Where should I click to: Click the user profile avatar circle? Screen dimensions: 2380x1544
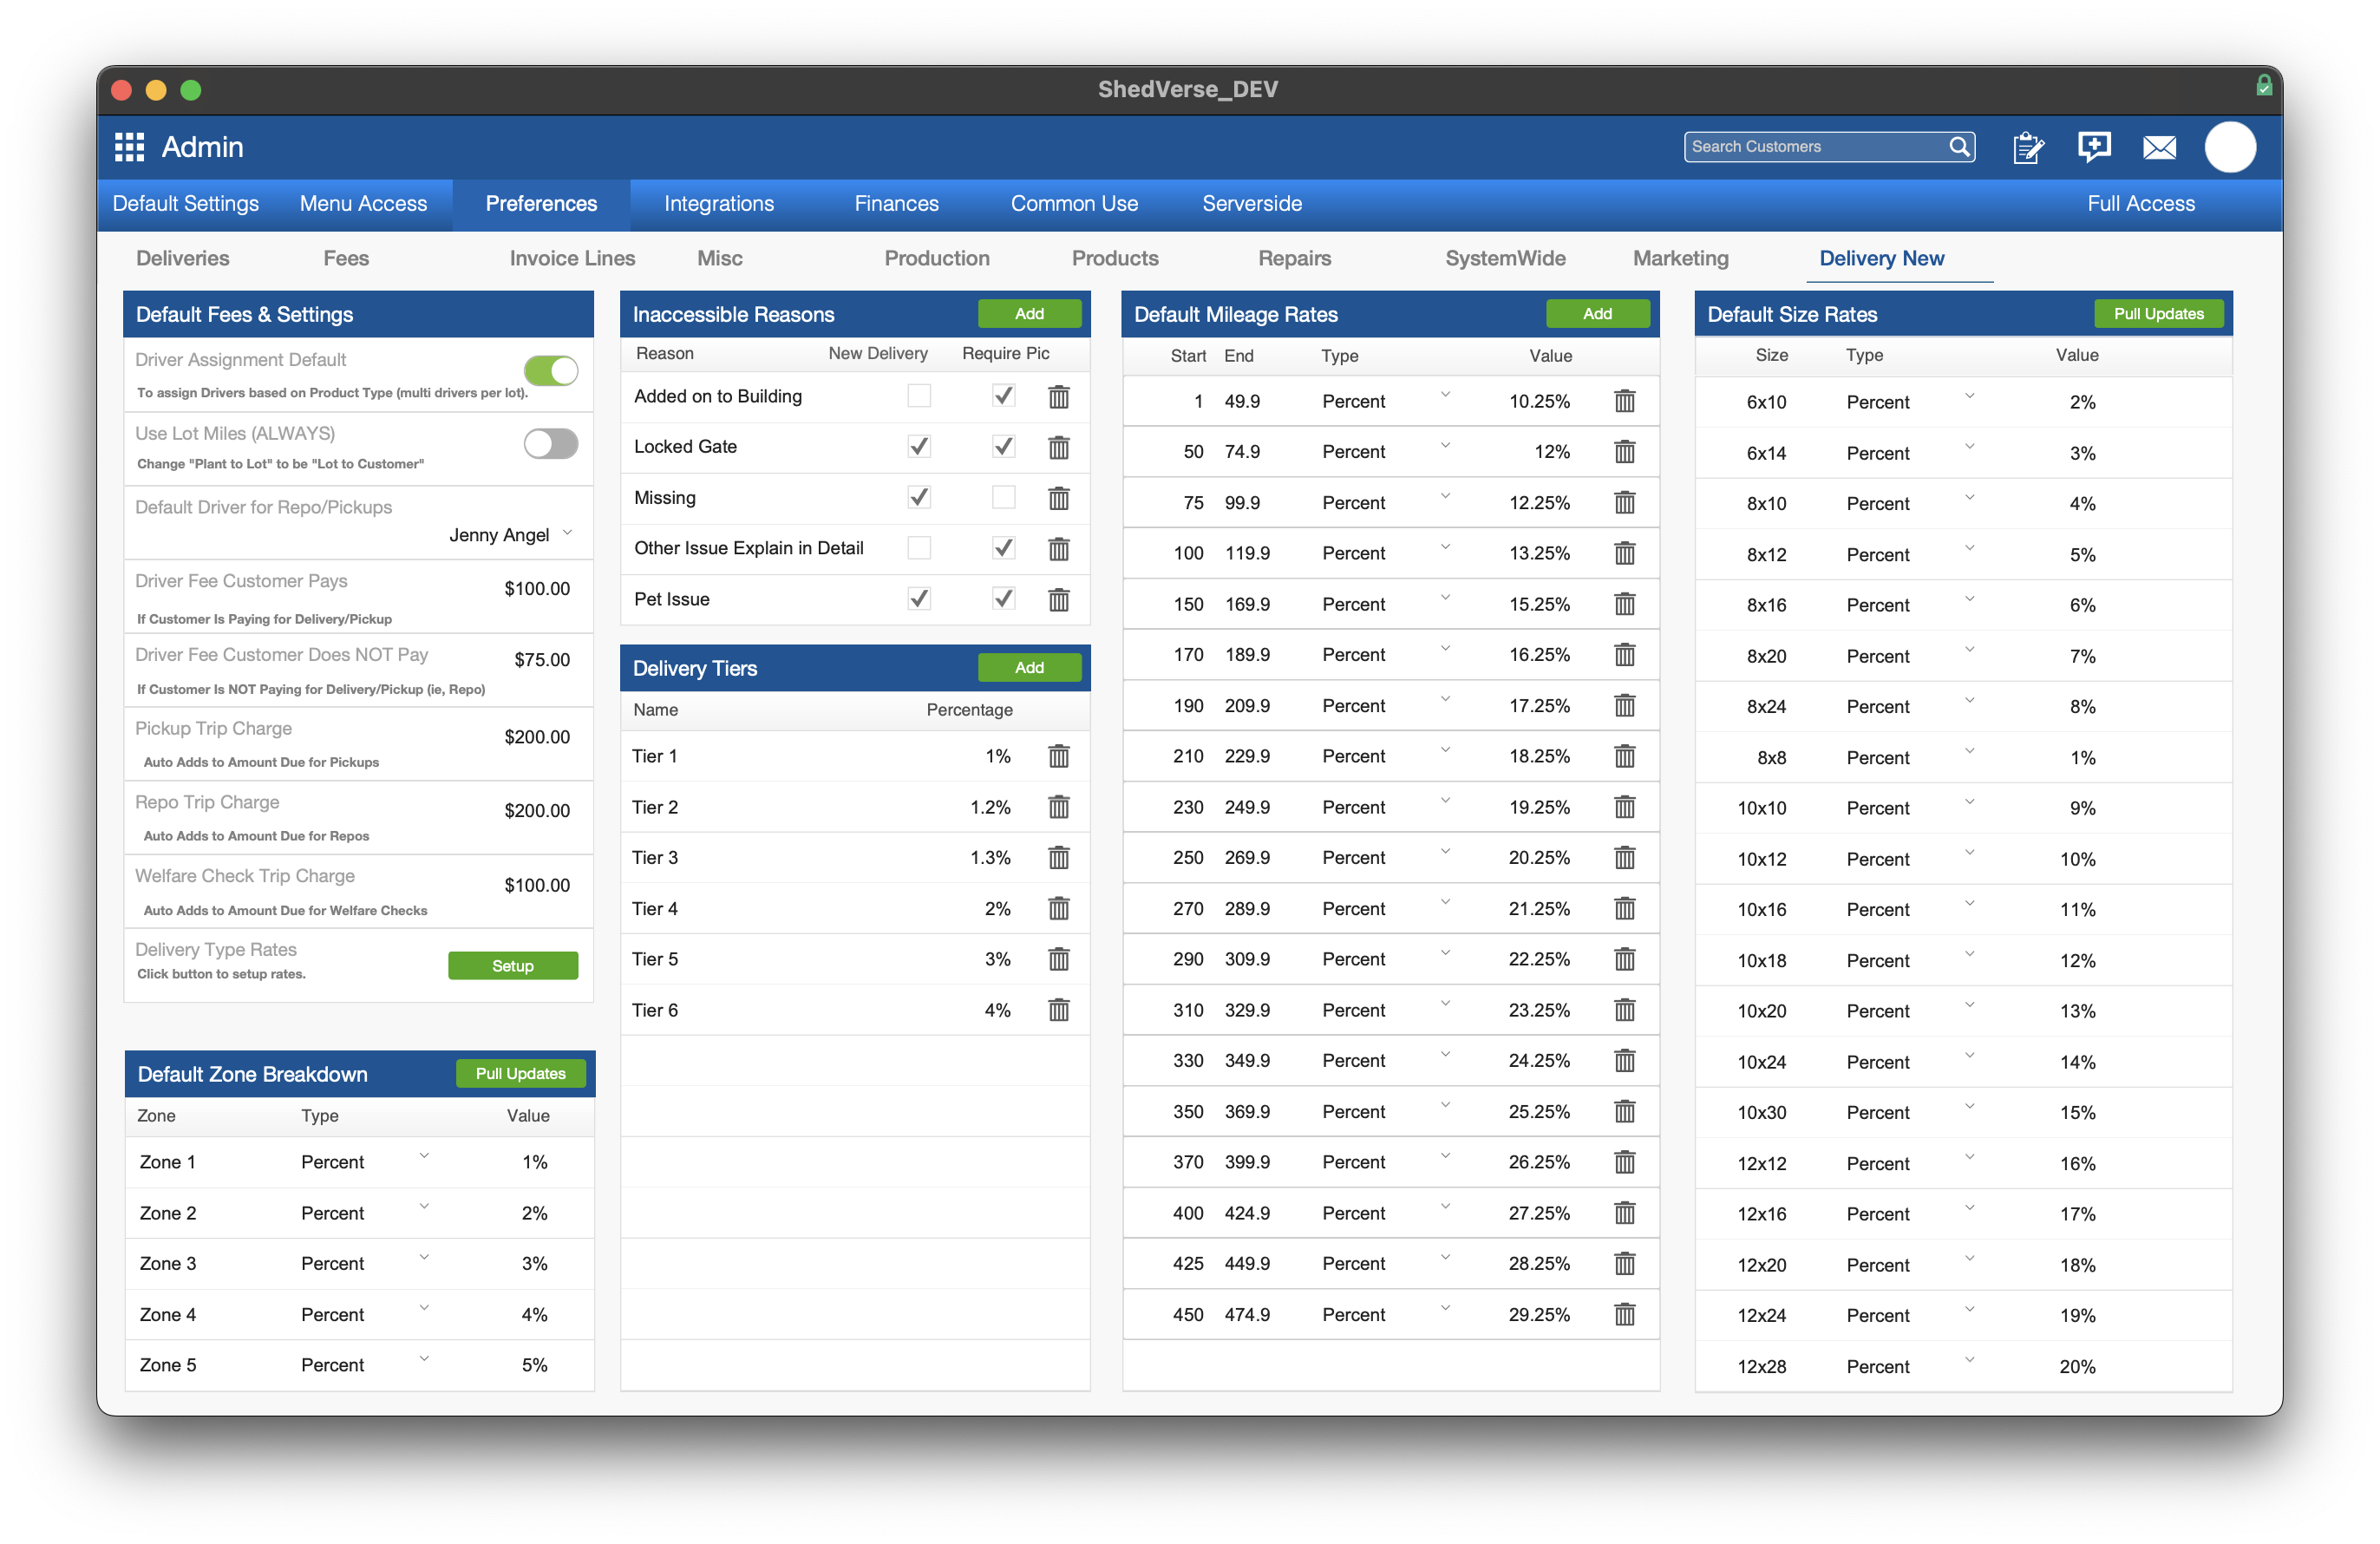(2229, 148)
